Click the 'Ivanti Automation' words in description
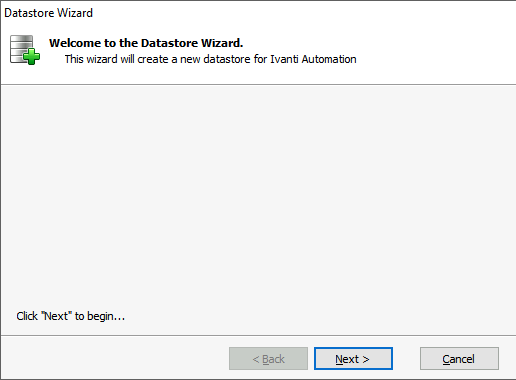Image resolution: width=516 pixels, height=380 pixels. (313, 59)
